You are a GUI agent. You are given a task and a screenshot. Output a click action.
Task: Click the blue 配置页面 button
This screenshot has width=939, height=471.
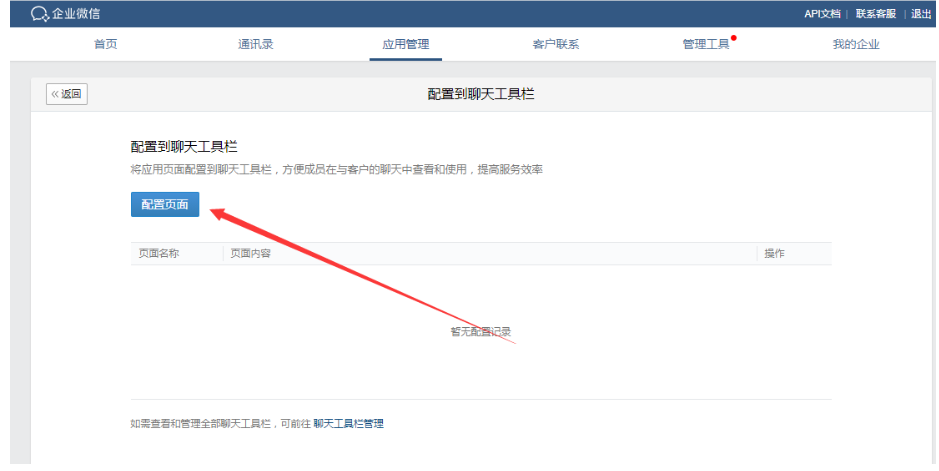click(165, 204)
